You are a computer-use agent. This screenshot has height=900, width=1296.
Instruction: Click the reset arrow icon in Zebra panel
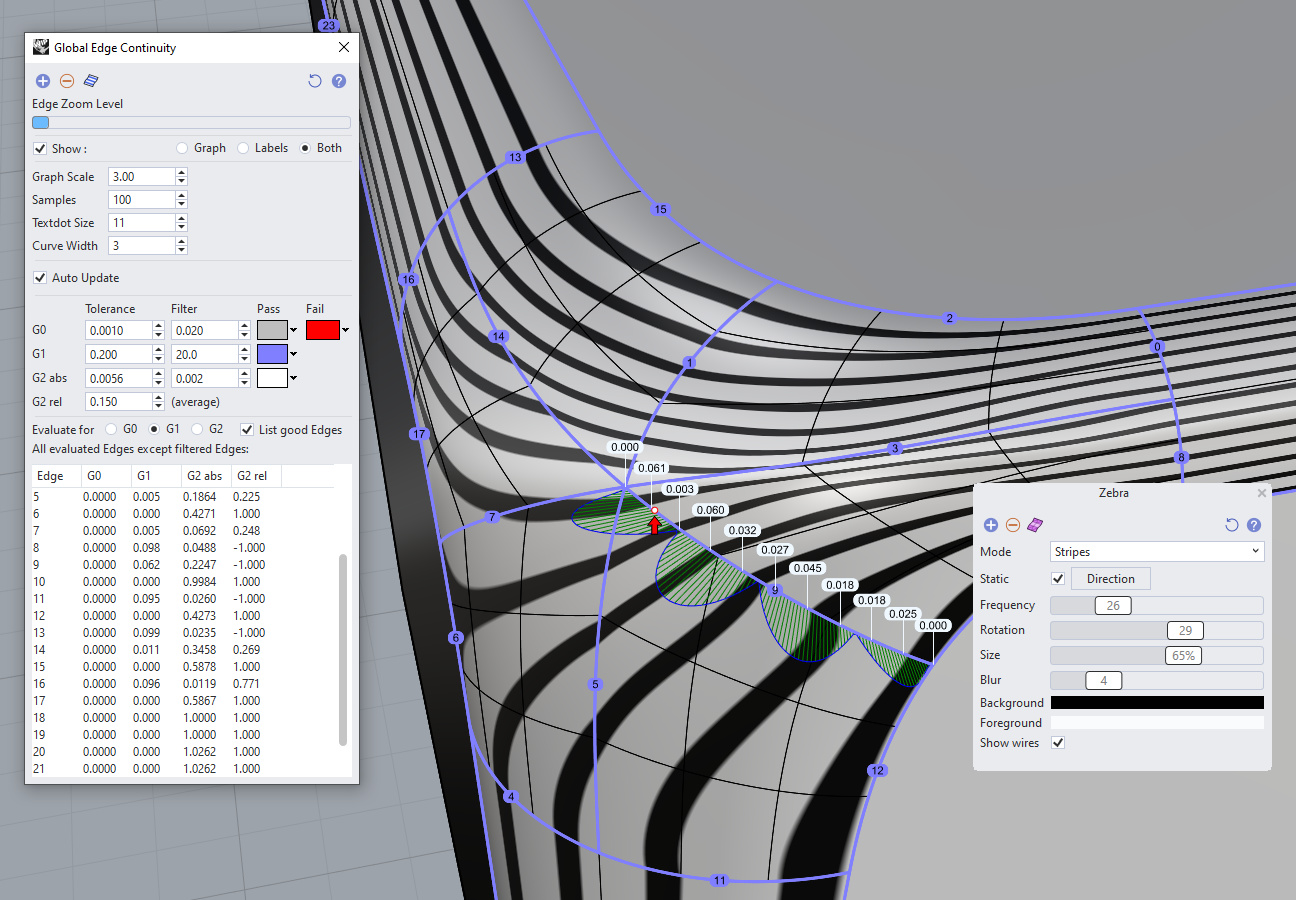[1232, 525]
